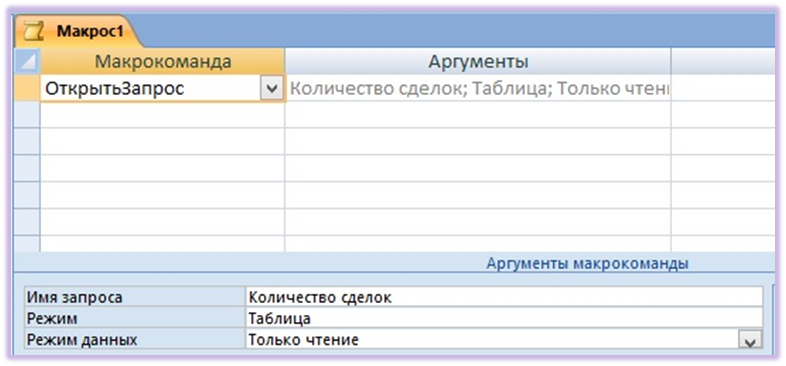The height and width of the screenshot is (366, 786).
Task: Click the Режим данных field showing Только чтение
Action: [492, 339]
